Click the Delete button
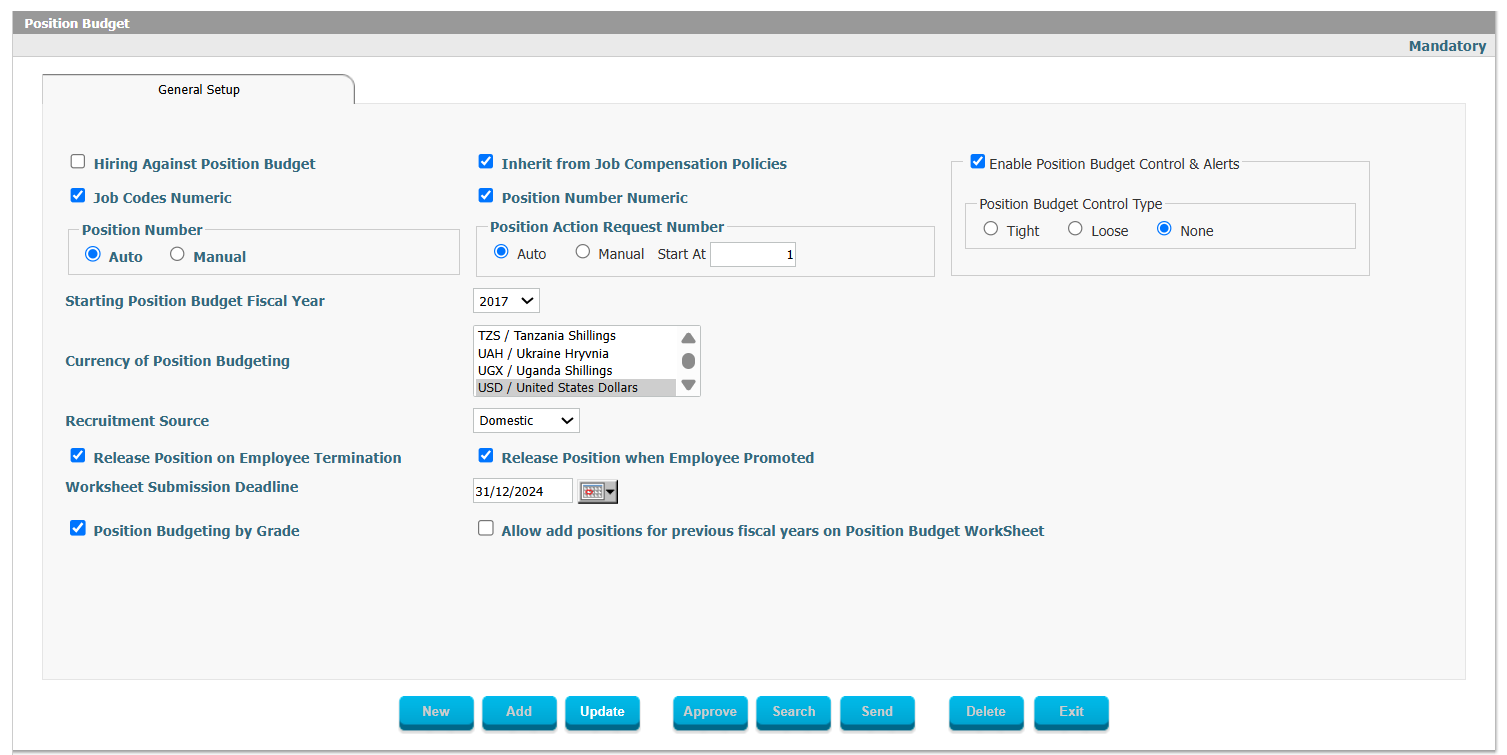Image resolution: width=1507 pixels, height=755 pixels. [x=986, y=712]
